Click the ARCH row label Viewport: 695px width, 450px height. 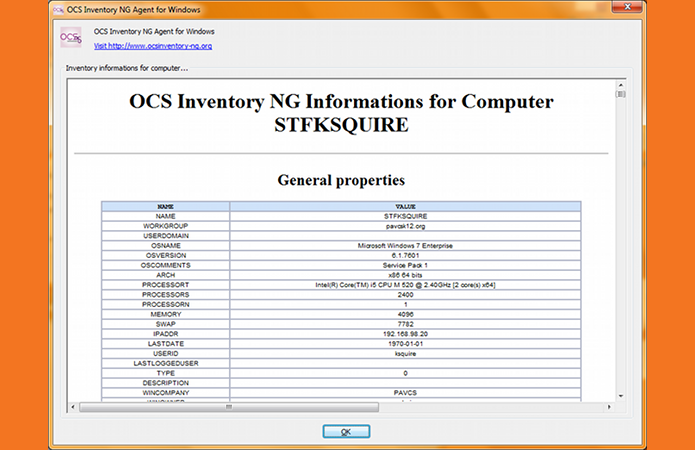(165, 275)
